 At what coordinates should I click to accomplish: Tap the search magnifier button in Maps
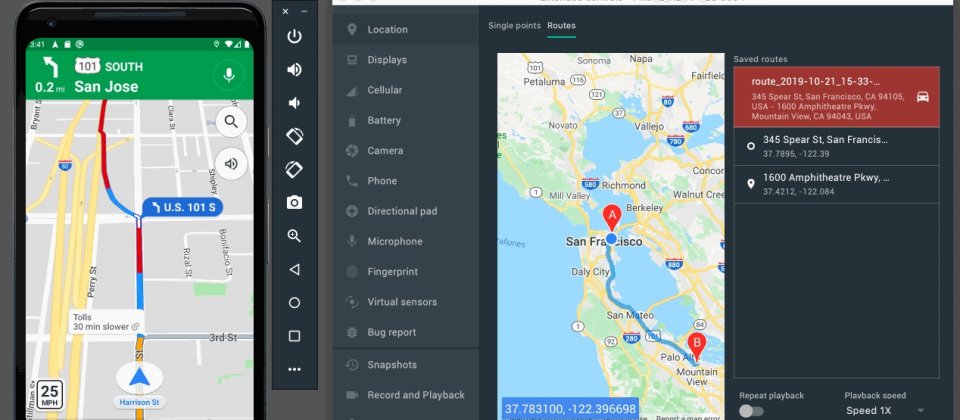[x=231, y=122]
